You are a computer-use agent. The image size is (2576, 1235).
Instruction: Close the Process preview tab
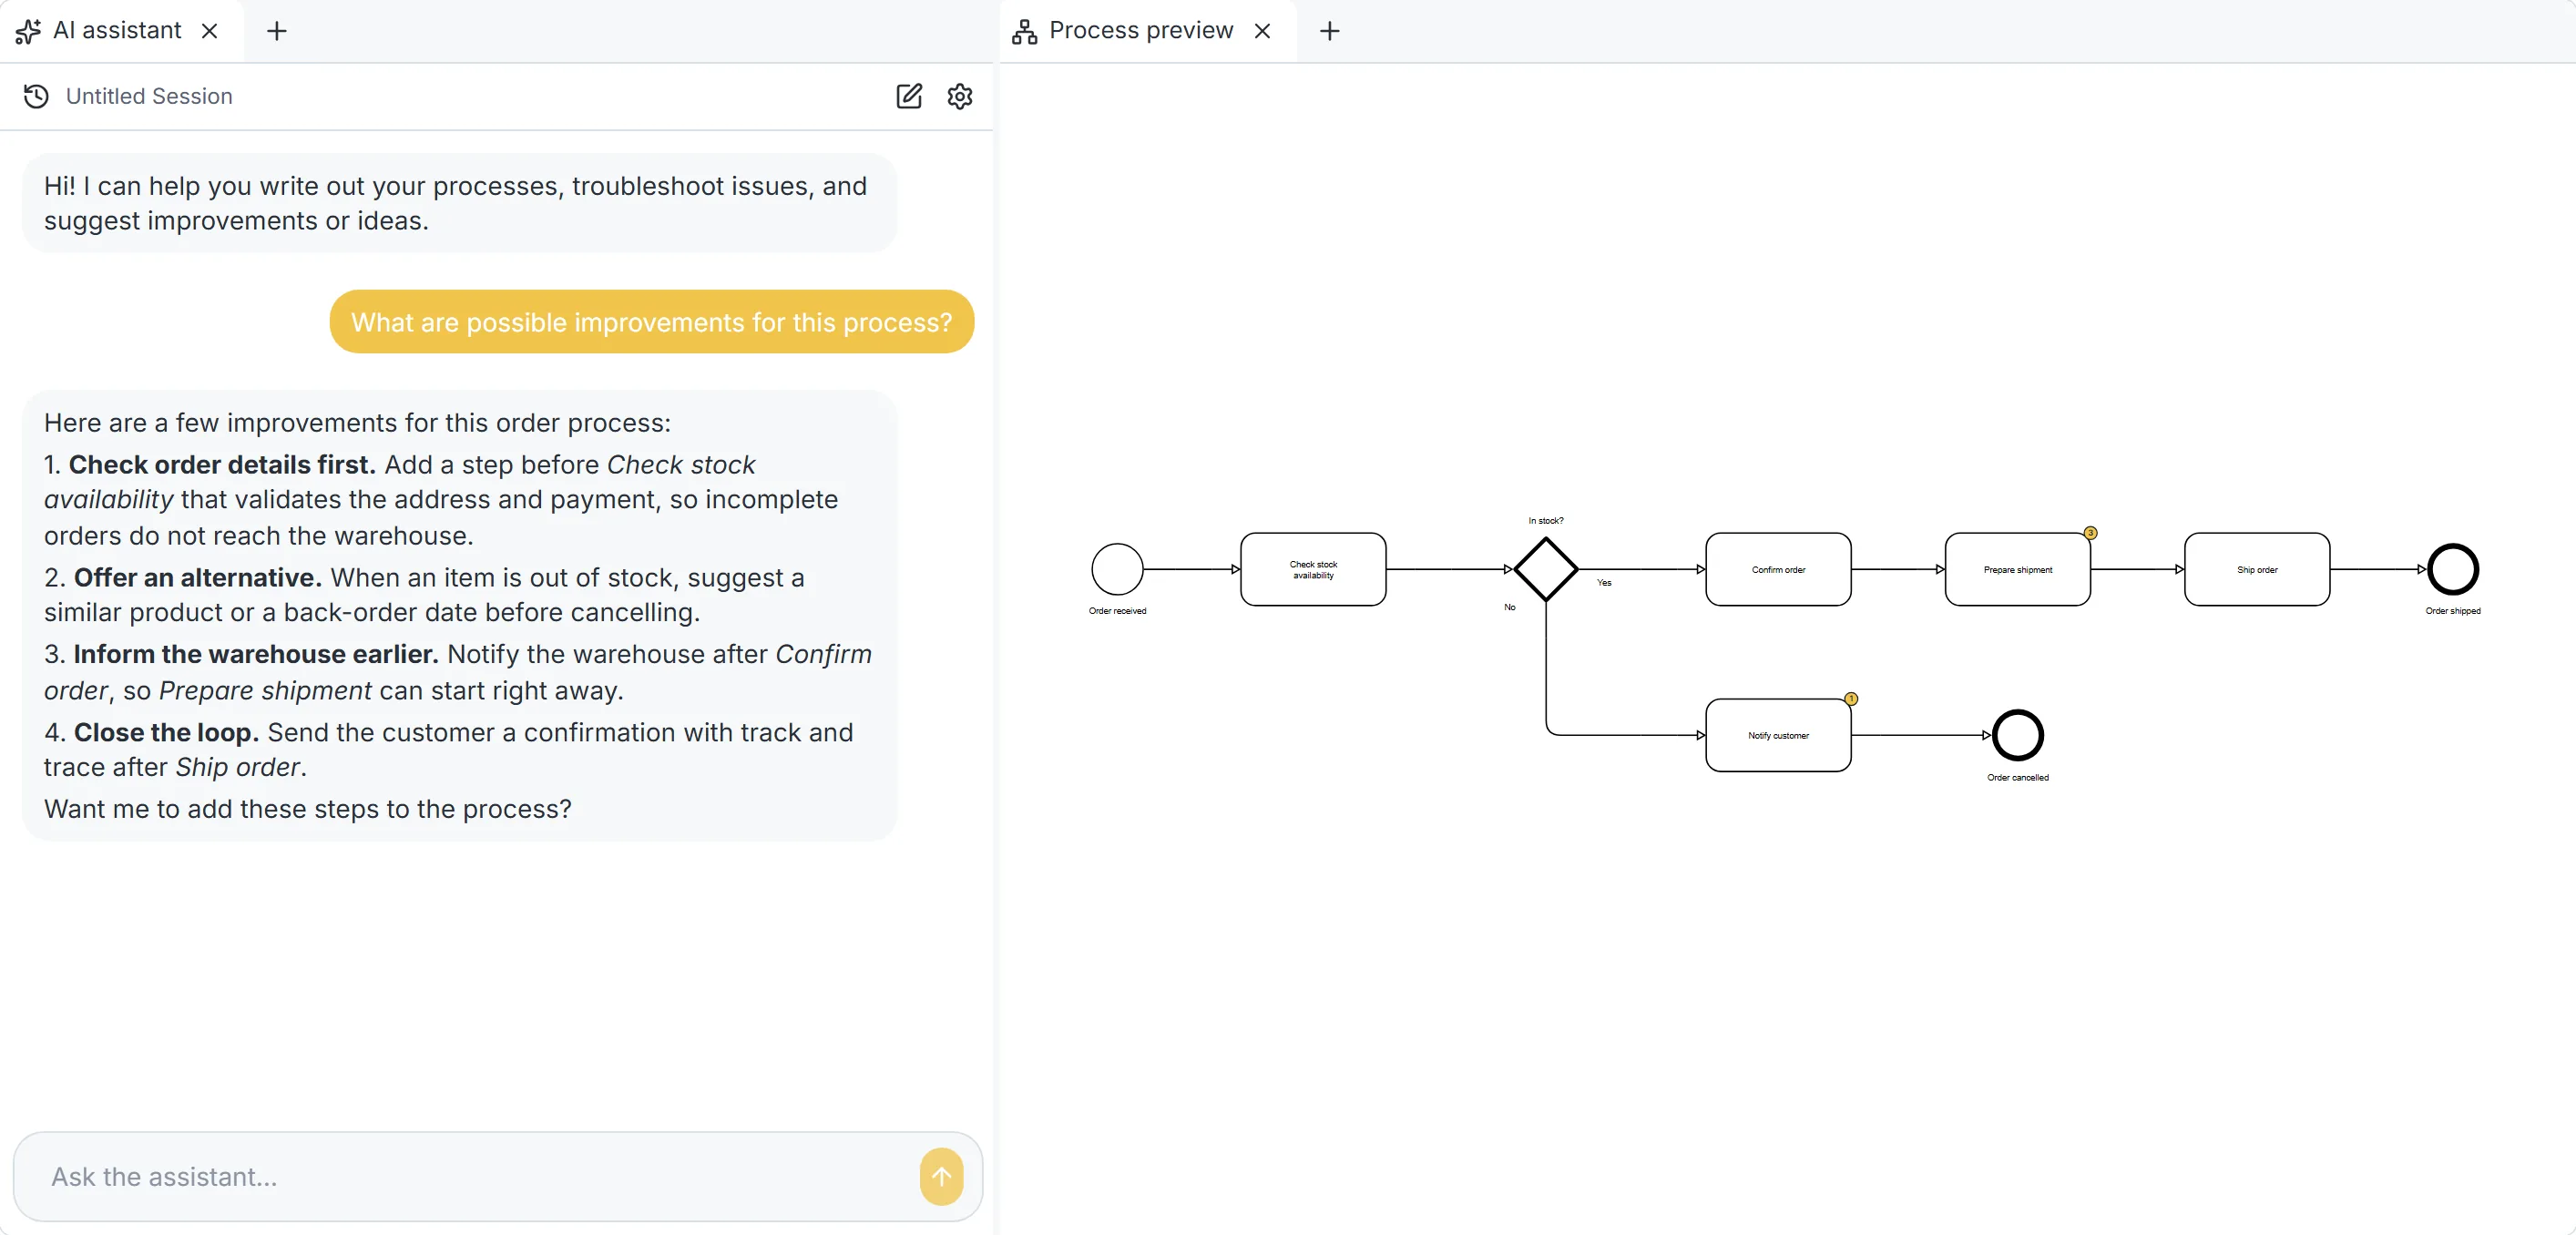[x=1262, y=31]
